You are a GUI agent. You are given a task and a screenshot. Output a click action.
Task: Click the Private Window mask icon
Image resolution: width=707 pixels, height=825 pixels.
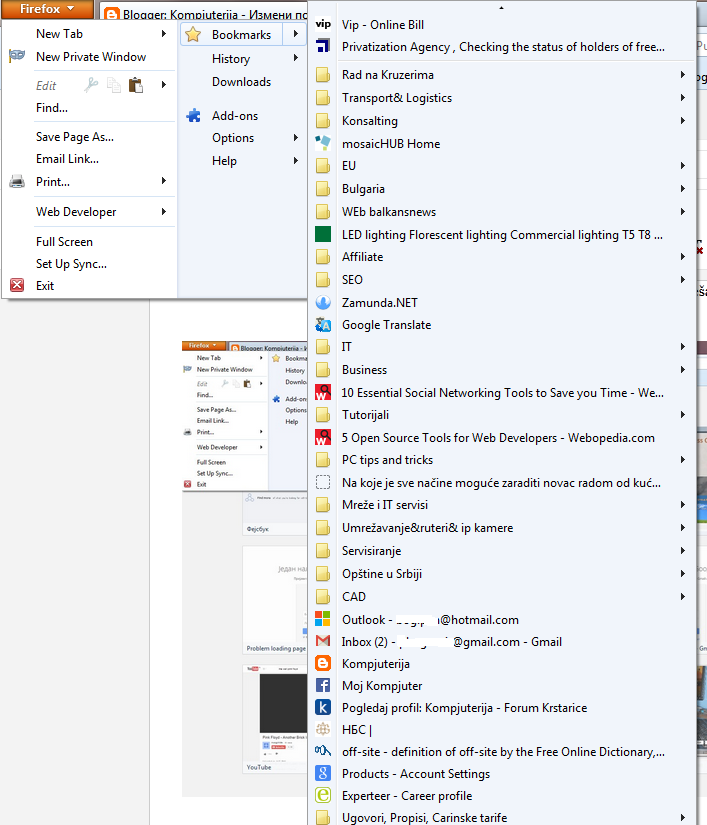coord(17,56)
